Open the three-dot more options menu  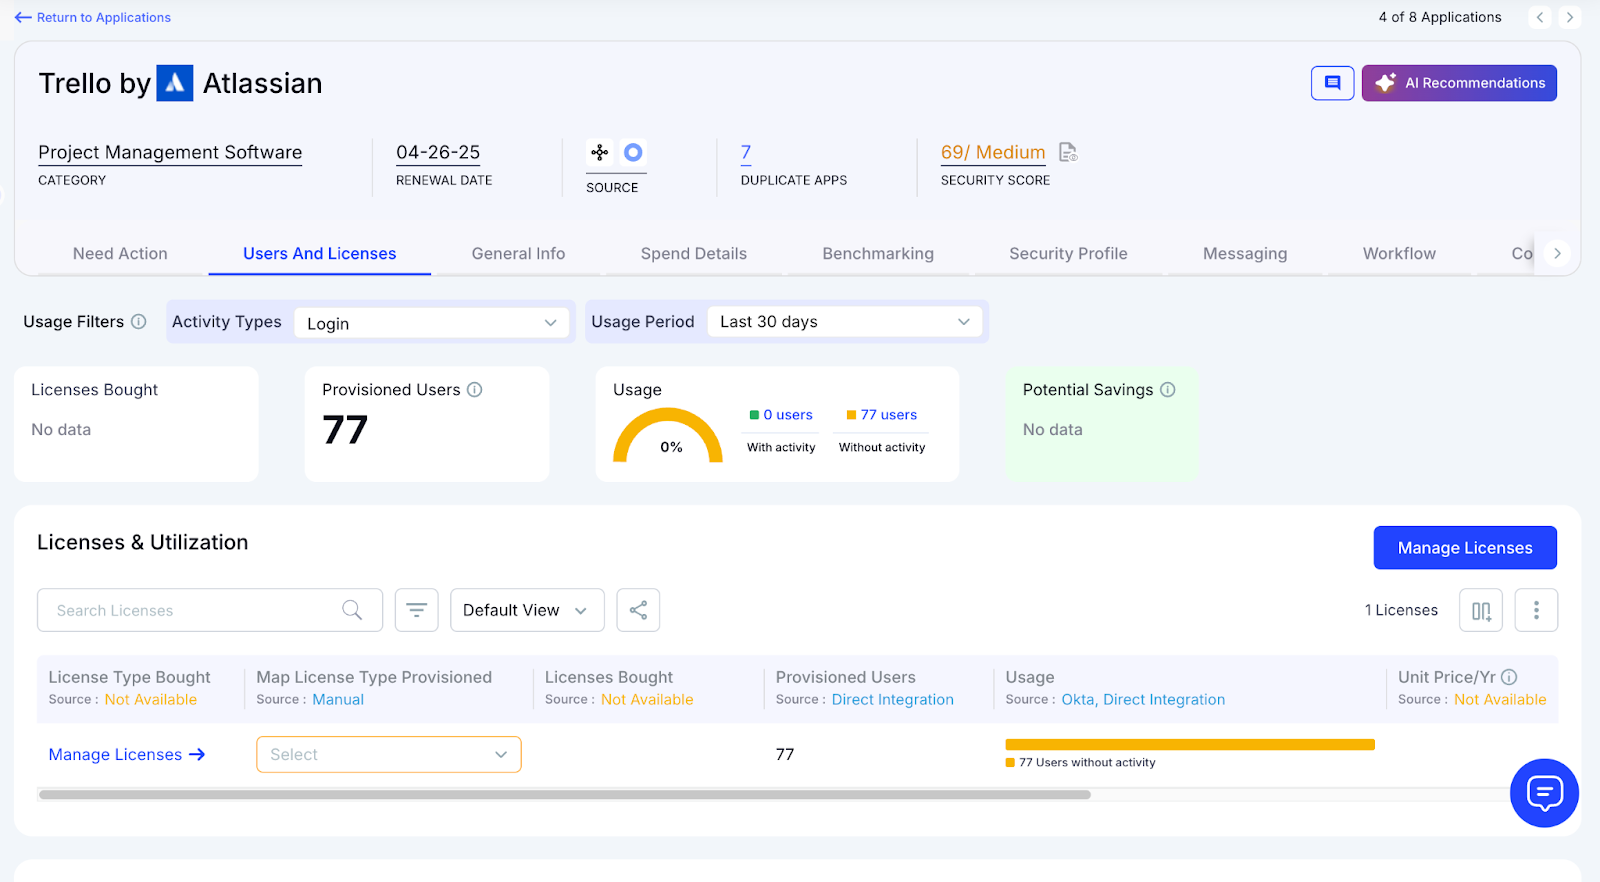(1536, 610)
